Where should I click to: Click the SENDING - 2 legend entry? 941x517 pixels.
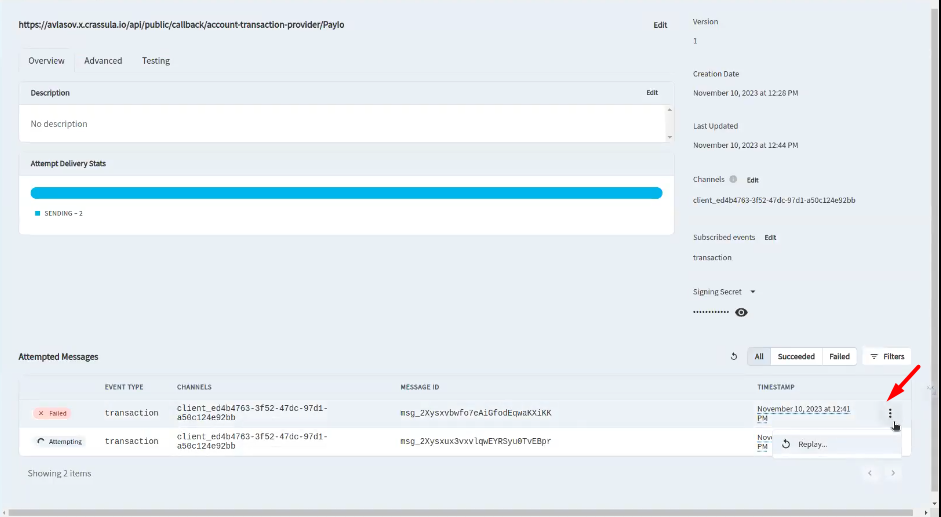click(x=59, y=214)
